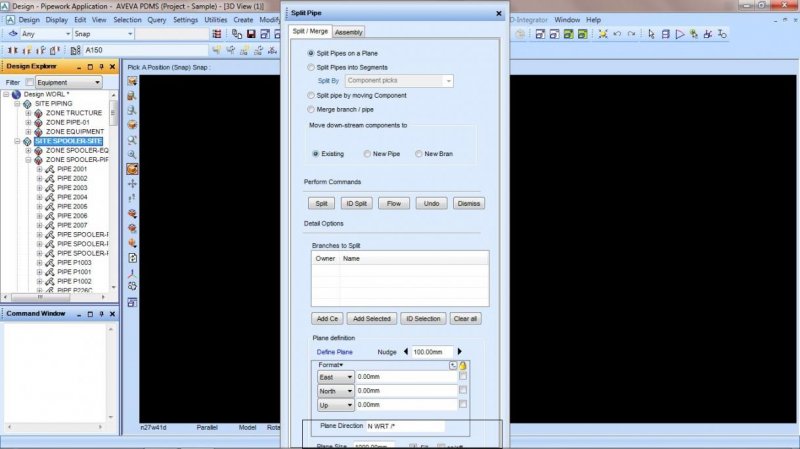Tick the checkbox beside Up coordinate
Screen dimensions: 800x449
pos(463,404)
